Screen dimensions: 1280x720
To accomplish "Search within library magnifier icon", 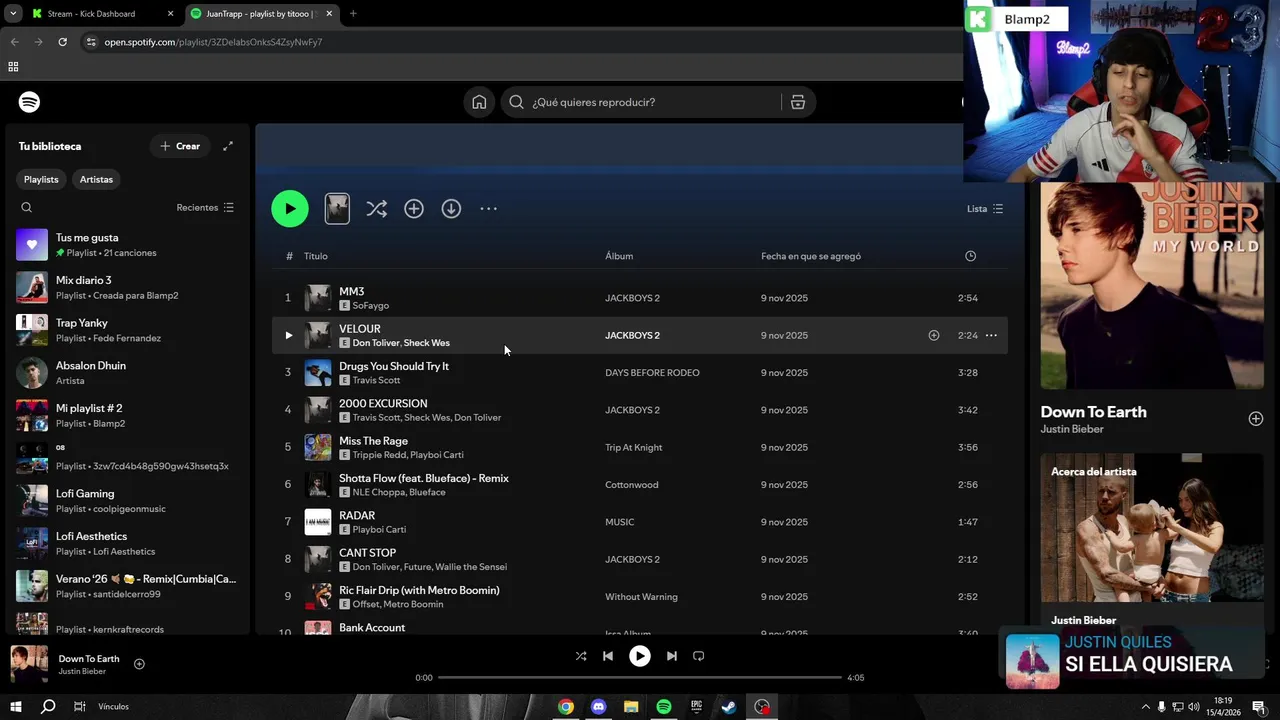I will (27, 208).
